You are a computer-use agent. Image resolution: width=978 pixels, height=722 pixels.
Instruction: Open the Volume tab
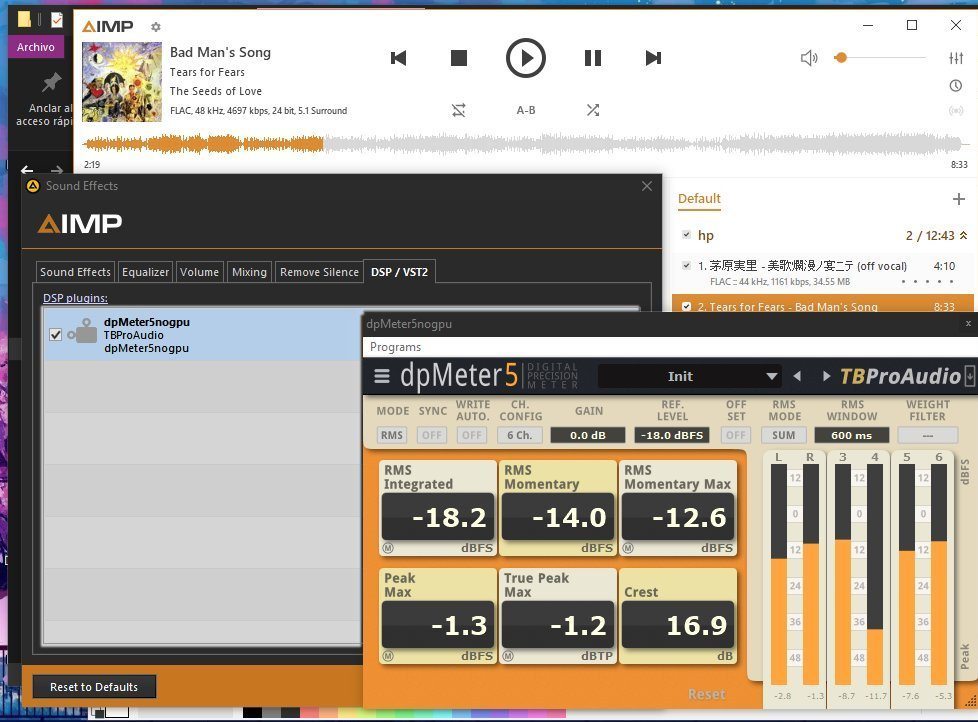tap(200, 272)
